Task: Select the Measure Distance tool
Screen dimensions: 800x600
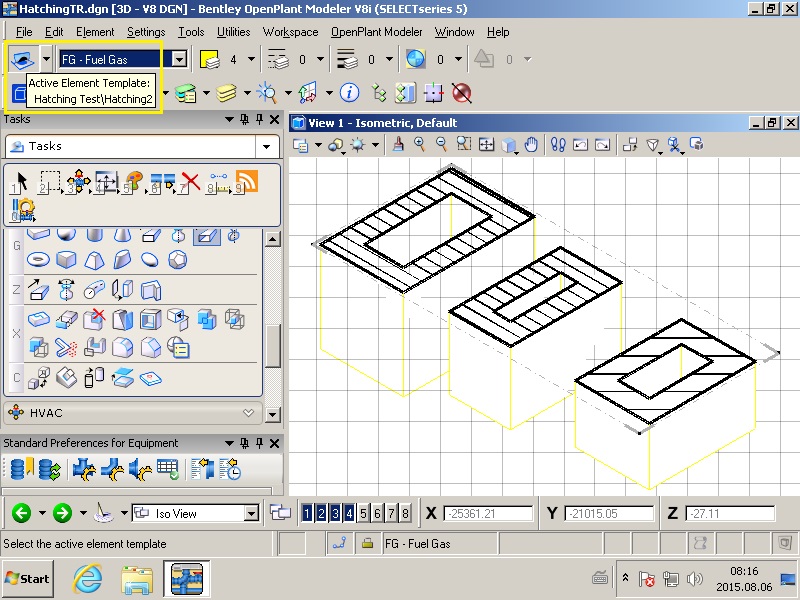Action: click(218, 182)
